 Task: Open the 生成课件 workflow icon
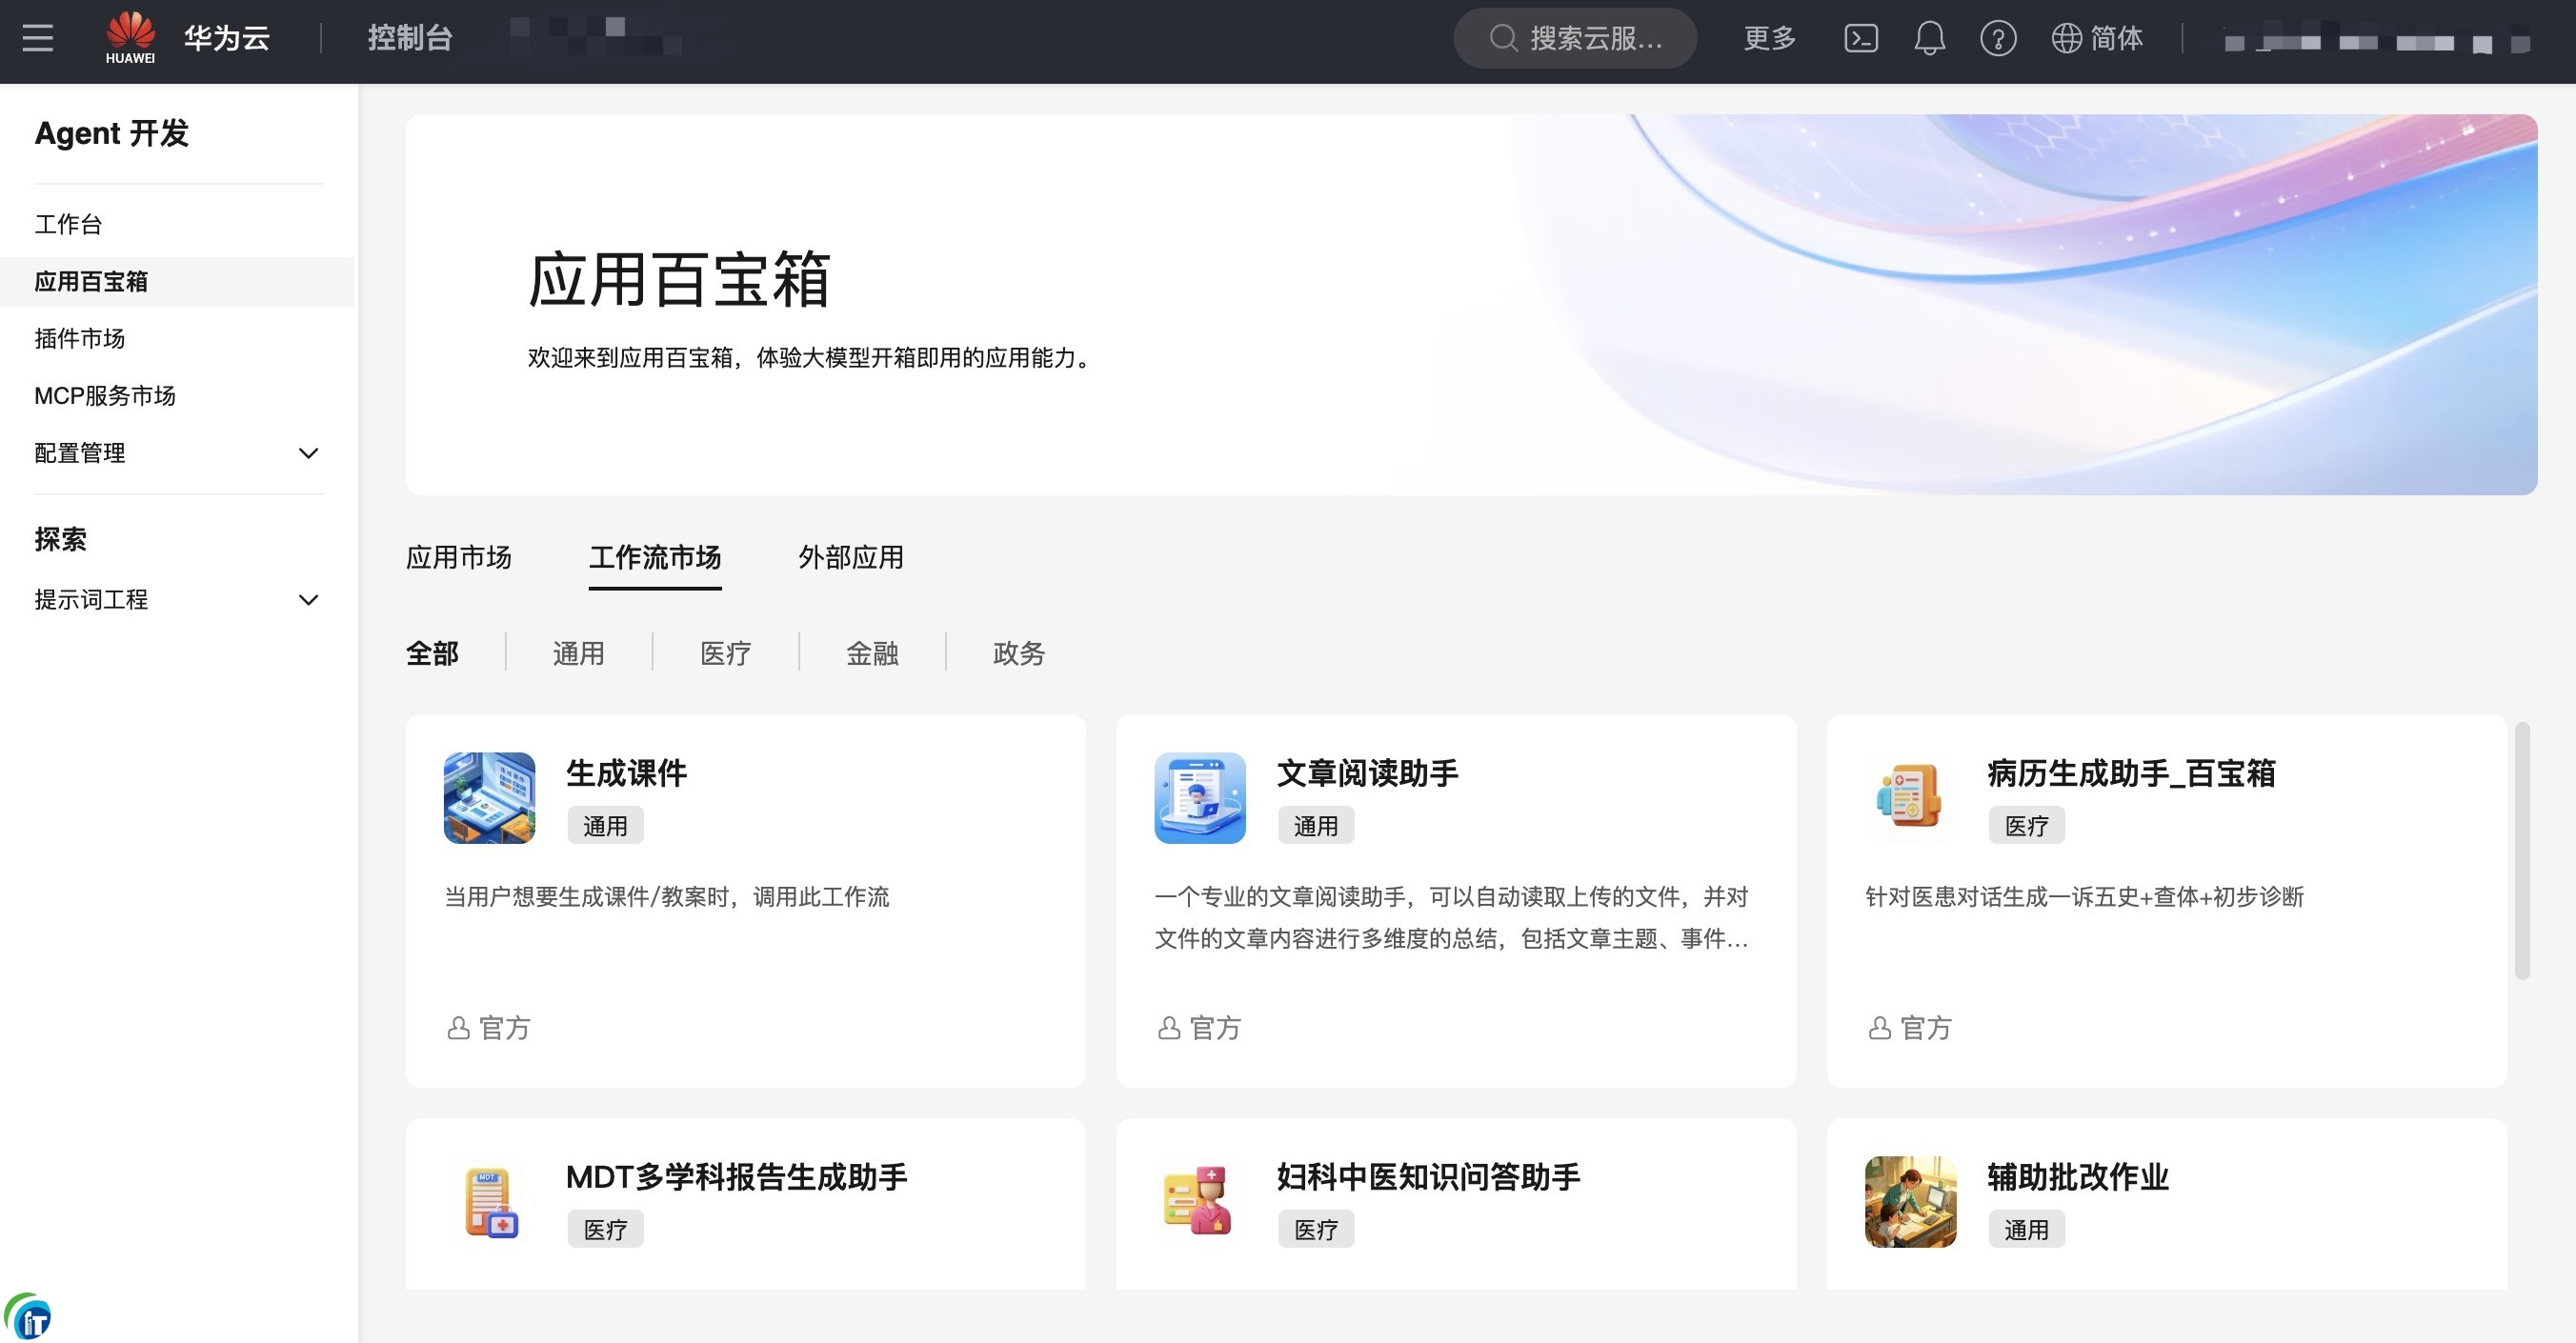coord(489,798)
